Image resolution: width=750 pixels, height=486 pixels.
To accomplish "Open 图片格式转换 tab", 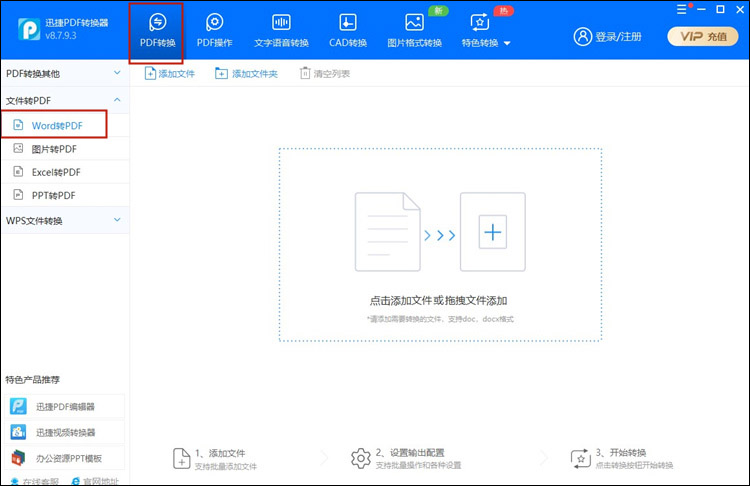I will click(x=414, y=31).
